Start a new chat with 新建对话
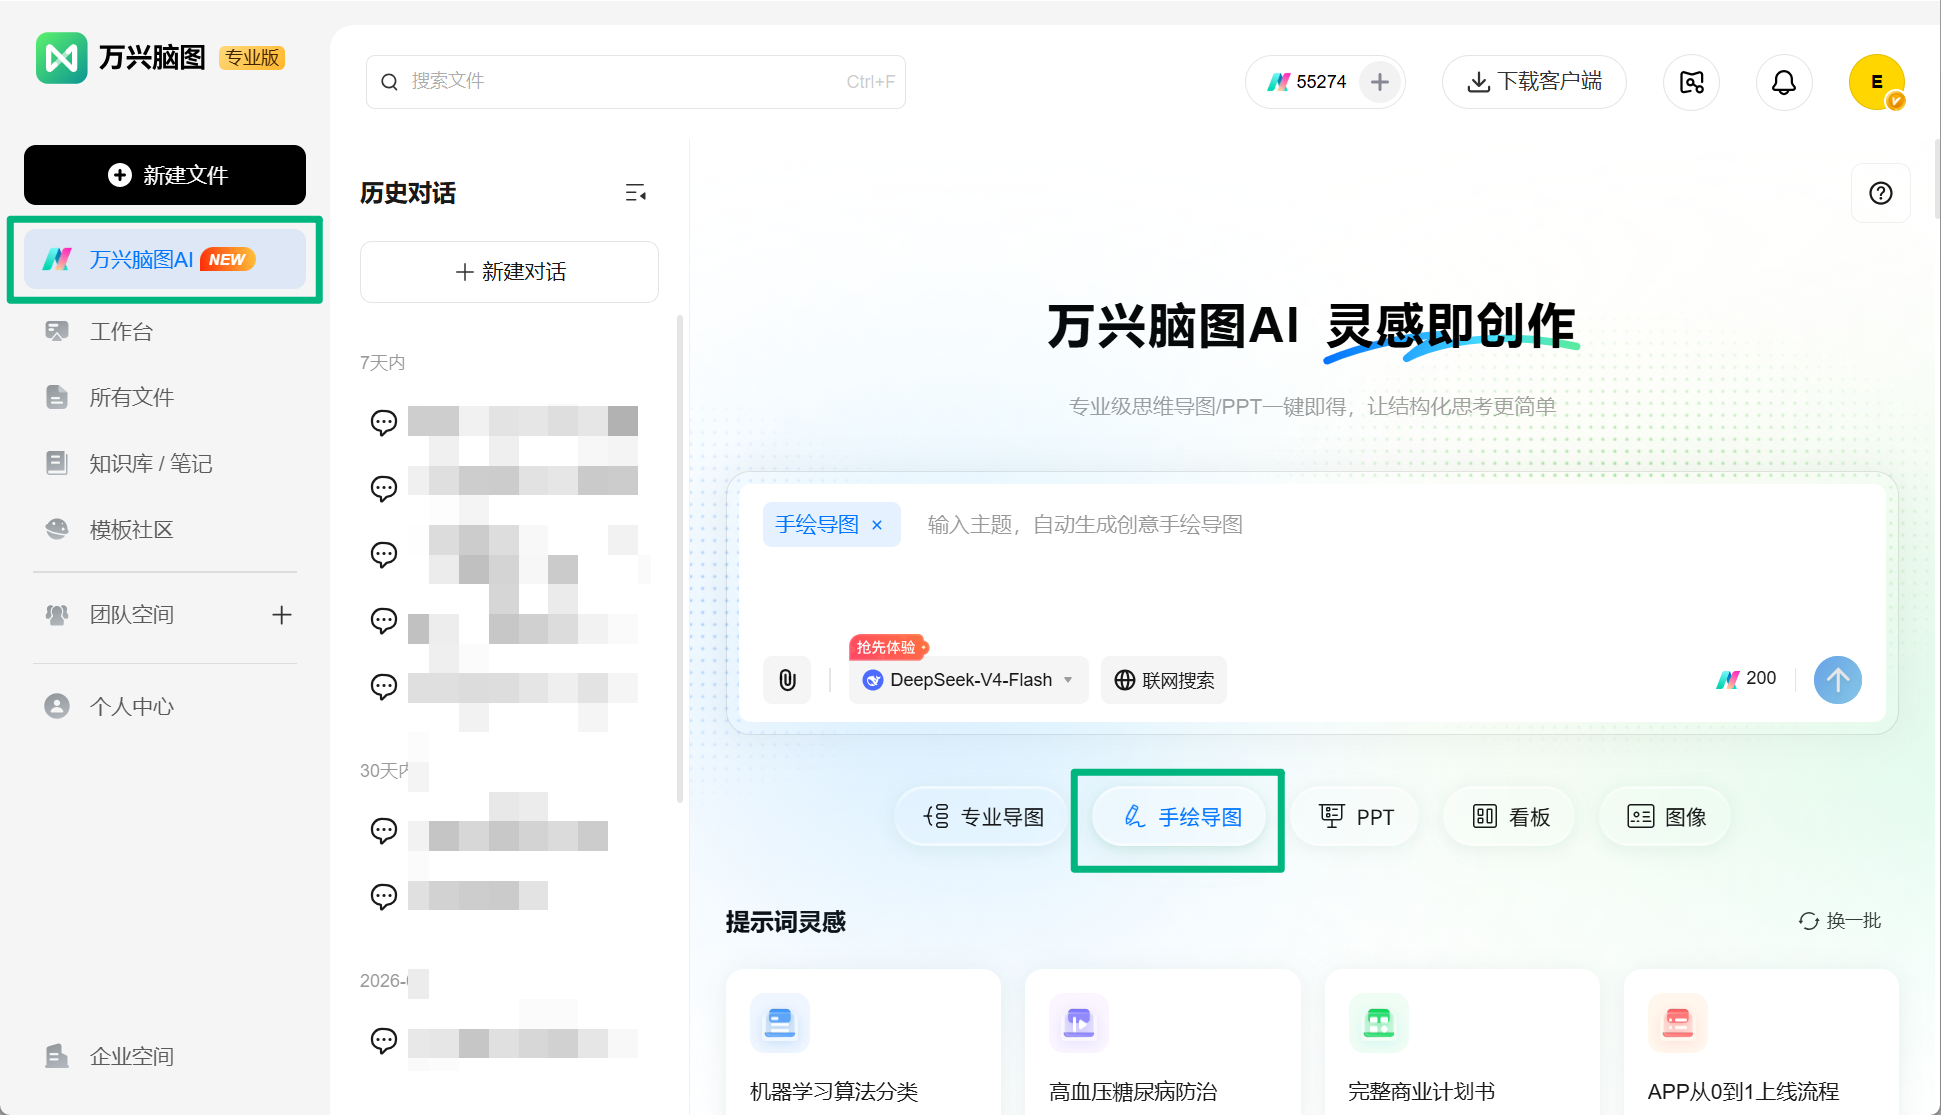Viewport: 1941px width, 1115px height. [509, 272]
